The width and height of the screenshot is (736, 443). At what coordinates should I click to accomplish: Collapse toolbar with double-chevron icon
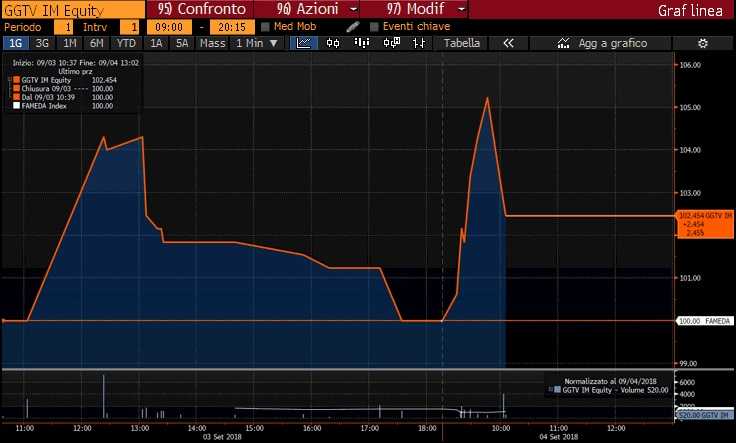point(508,43)
